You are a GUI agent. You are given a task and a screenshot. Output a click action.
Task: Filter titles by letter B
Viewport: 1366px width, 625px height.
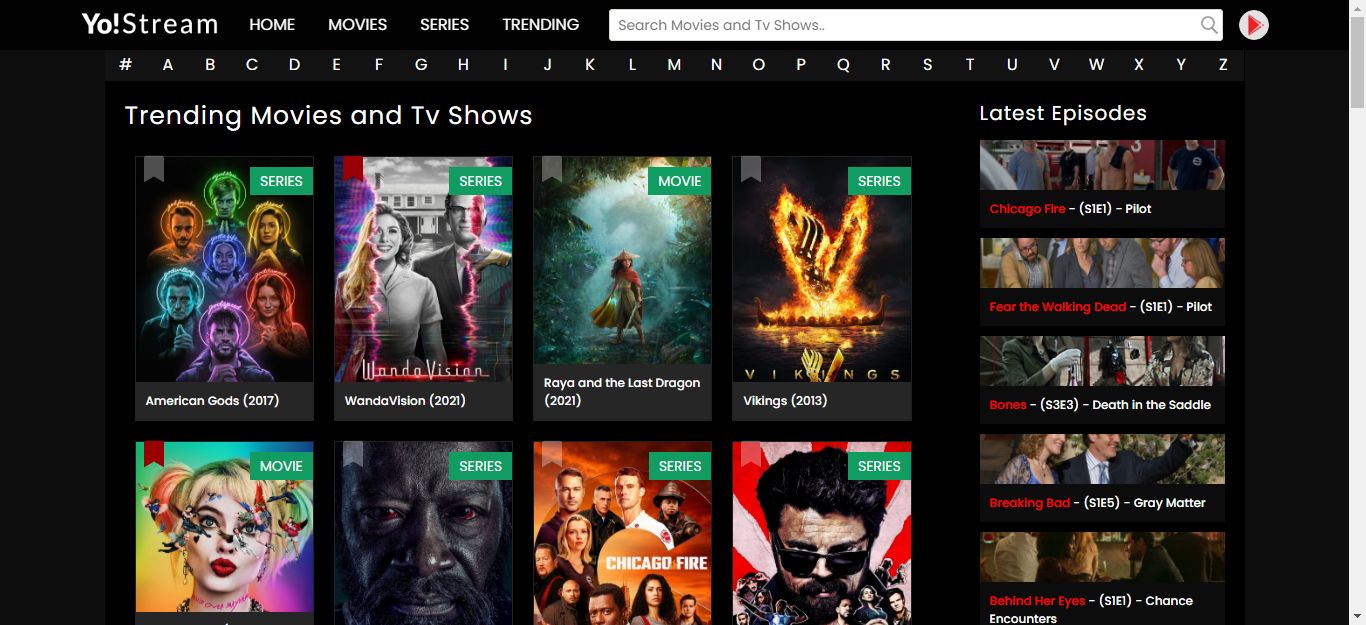click(210, 64)
